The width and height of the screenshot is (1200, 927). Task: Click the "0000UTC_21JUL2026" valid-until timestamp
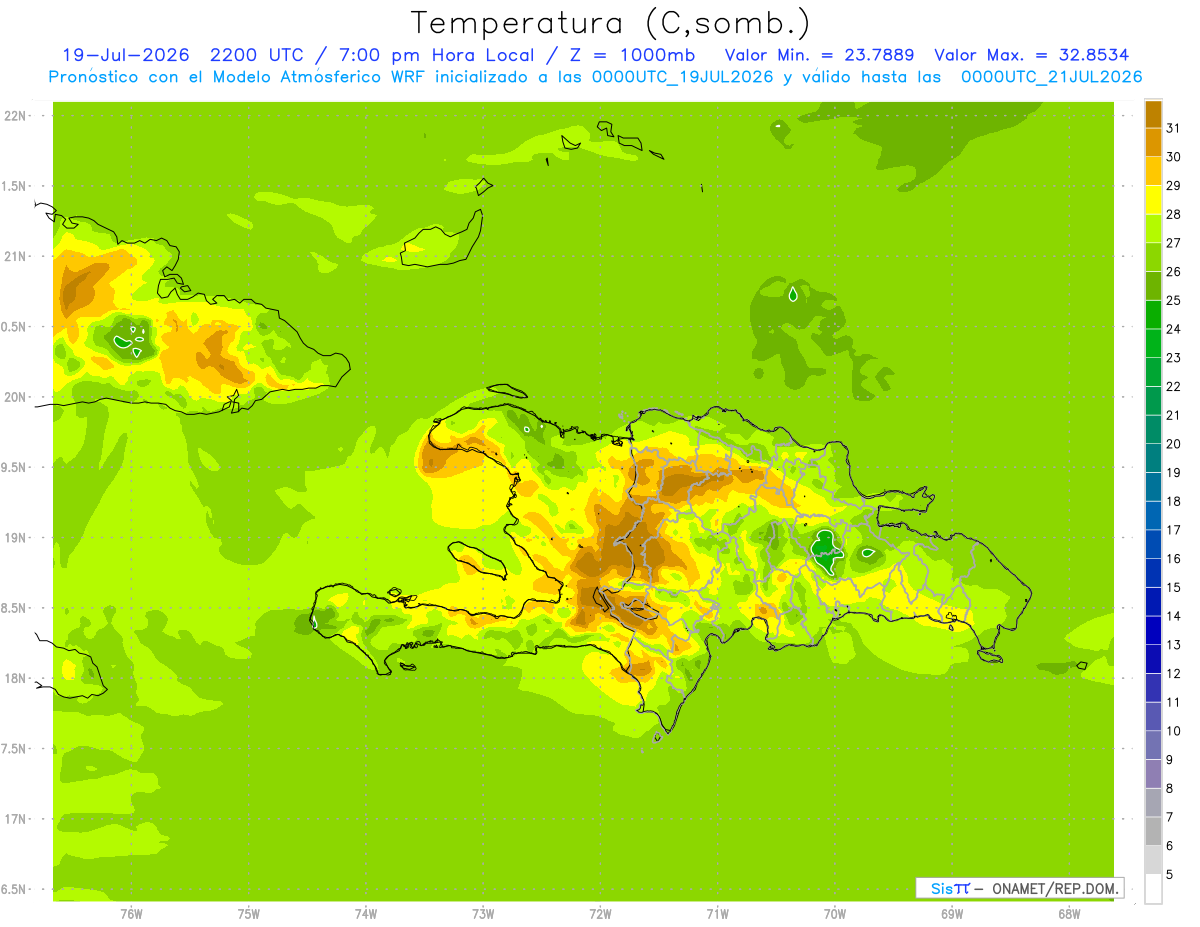coord(1051,77)
